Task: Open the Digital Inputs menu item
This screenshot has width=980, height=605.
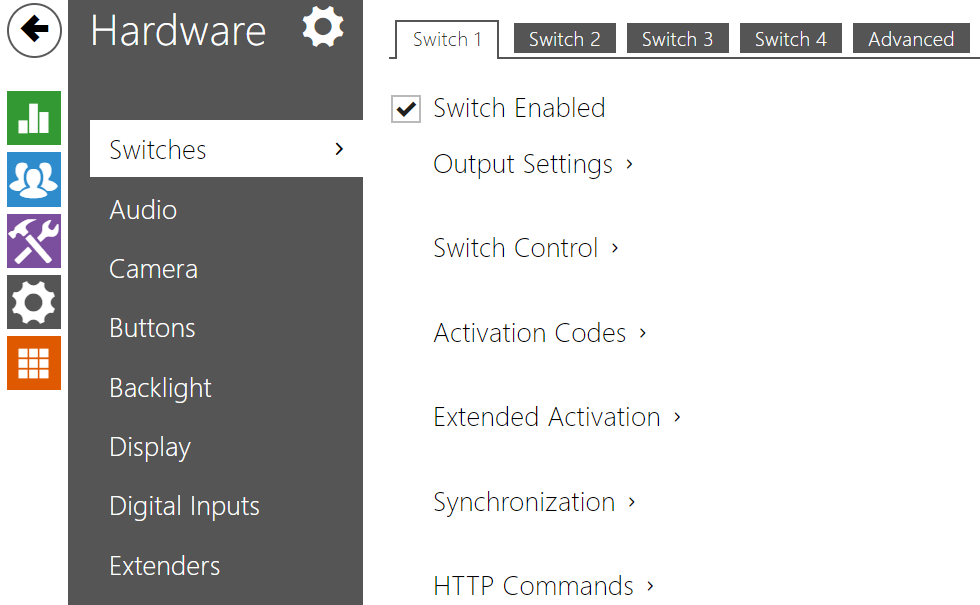Action: point(184,507)
